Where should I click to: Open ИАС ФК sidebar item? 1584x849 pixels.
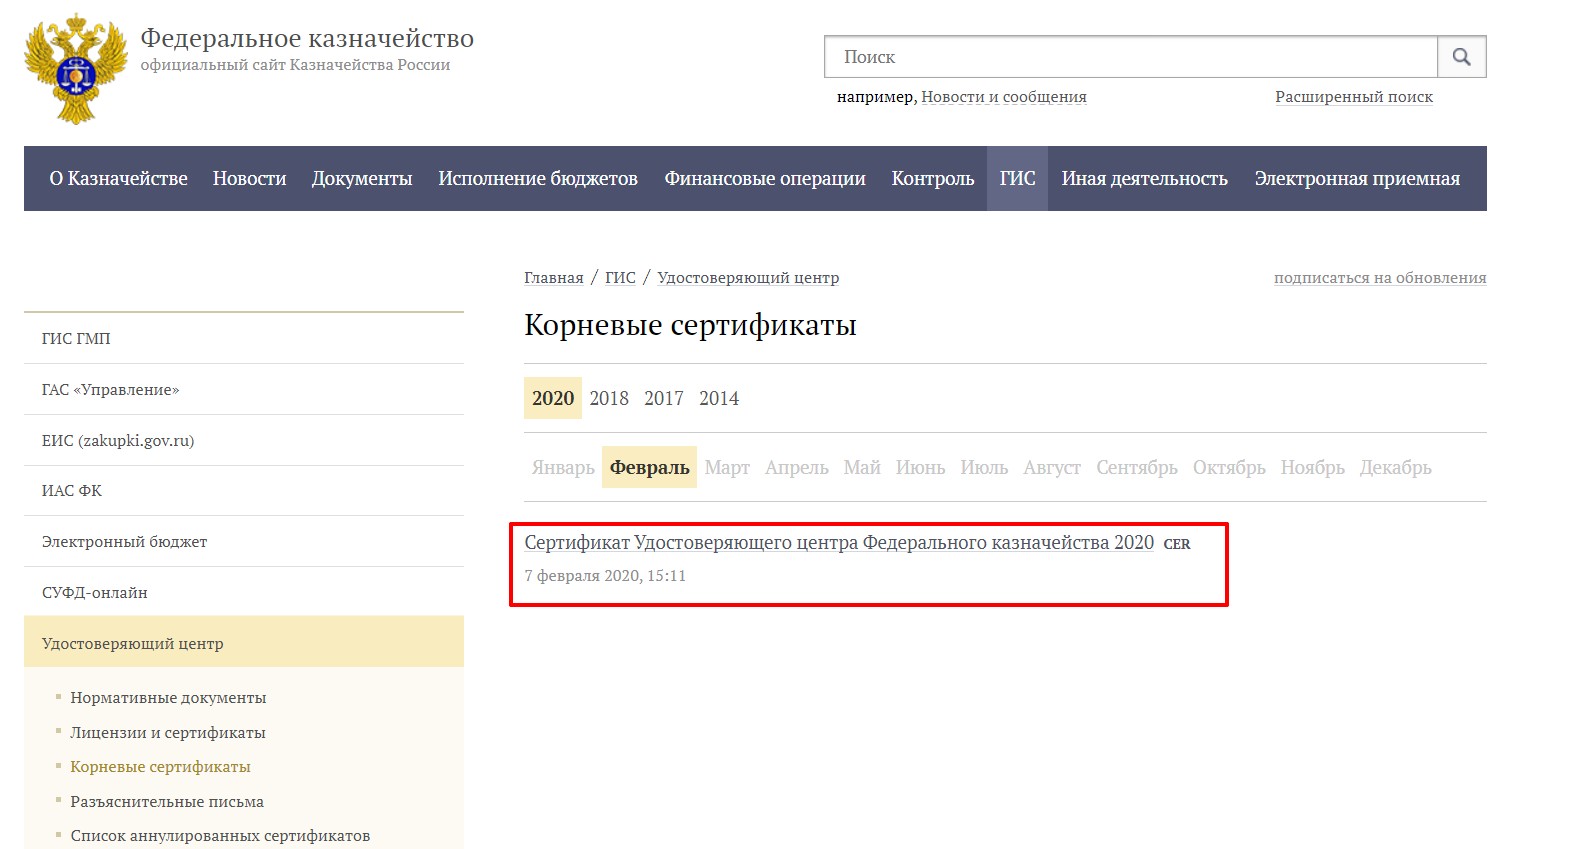(x=244, y=491)
